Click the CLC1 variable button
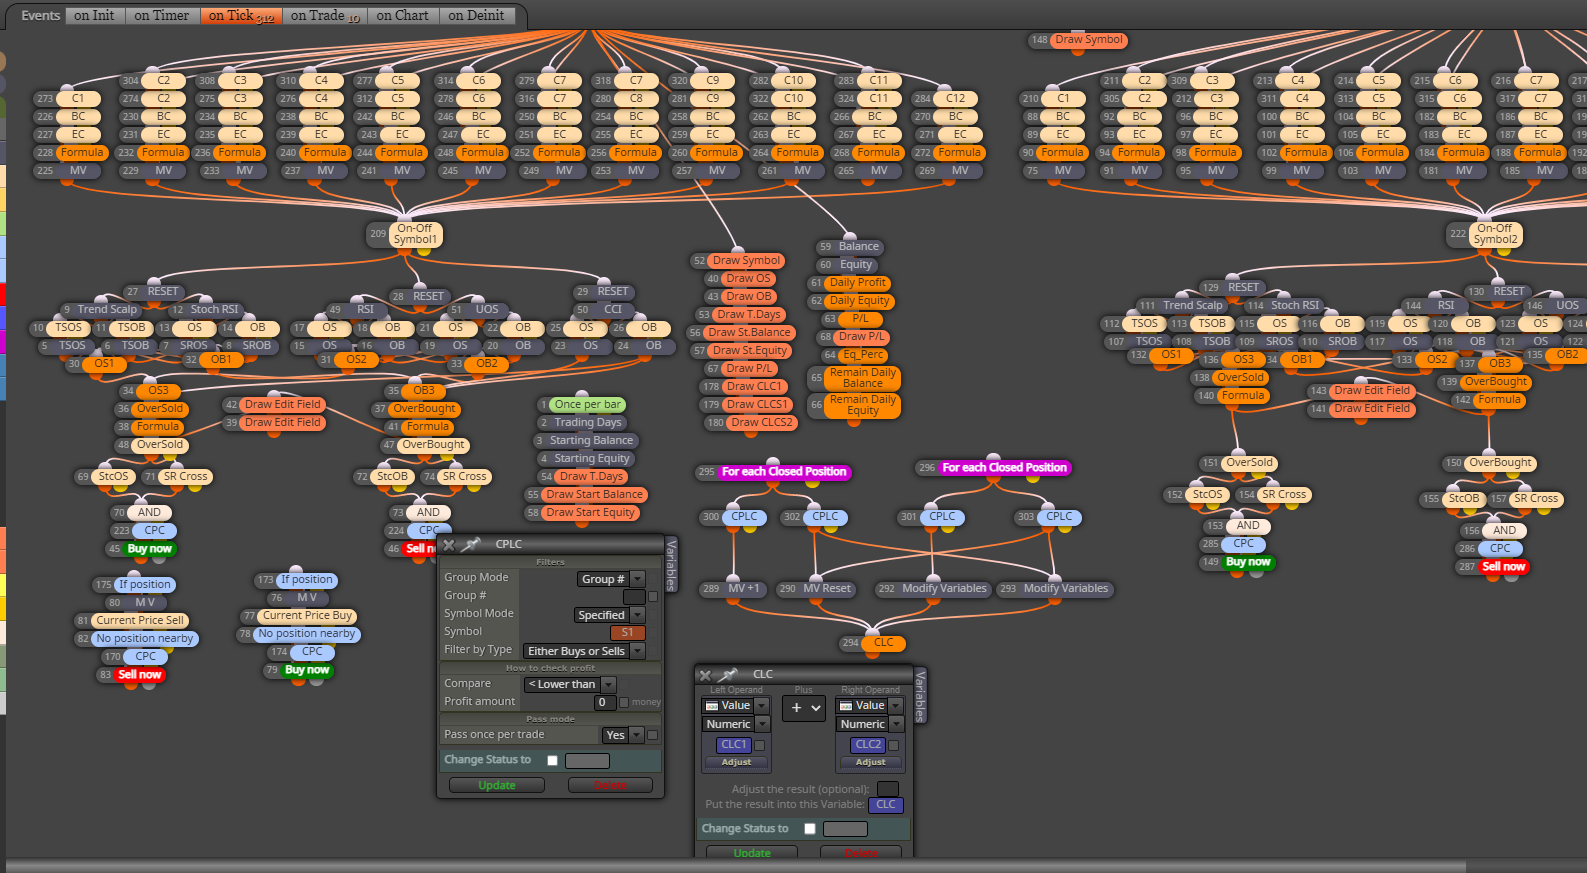Screen dimensions: 1587x873 734,745
